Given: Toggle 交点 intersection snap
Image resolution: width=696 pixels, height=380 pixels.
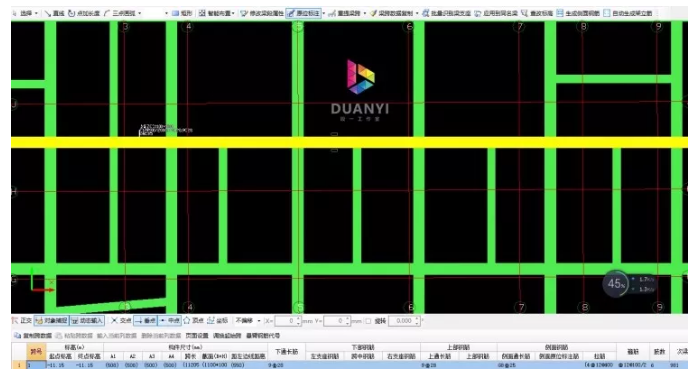Looking at the screenshot, I should pos(121,321).
